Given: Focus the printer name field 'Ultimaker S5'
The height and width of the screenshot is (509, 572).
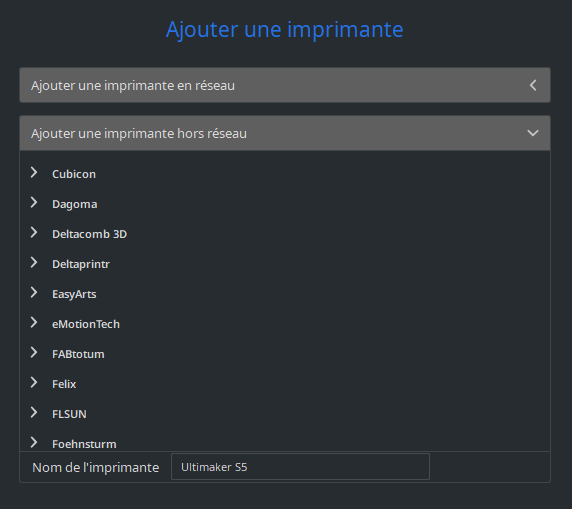Looking at the screenshot, I should (x=300, y=467).
